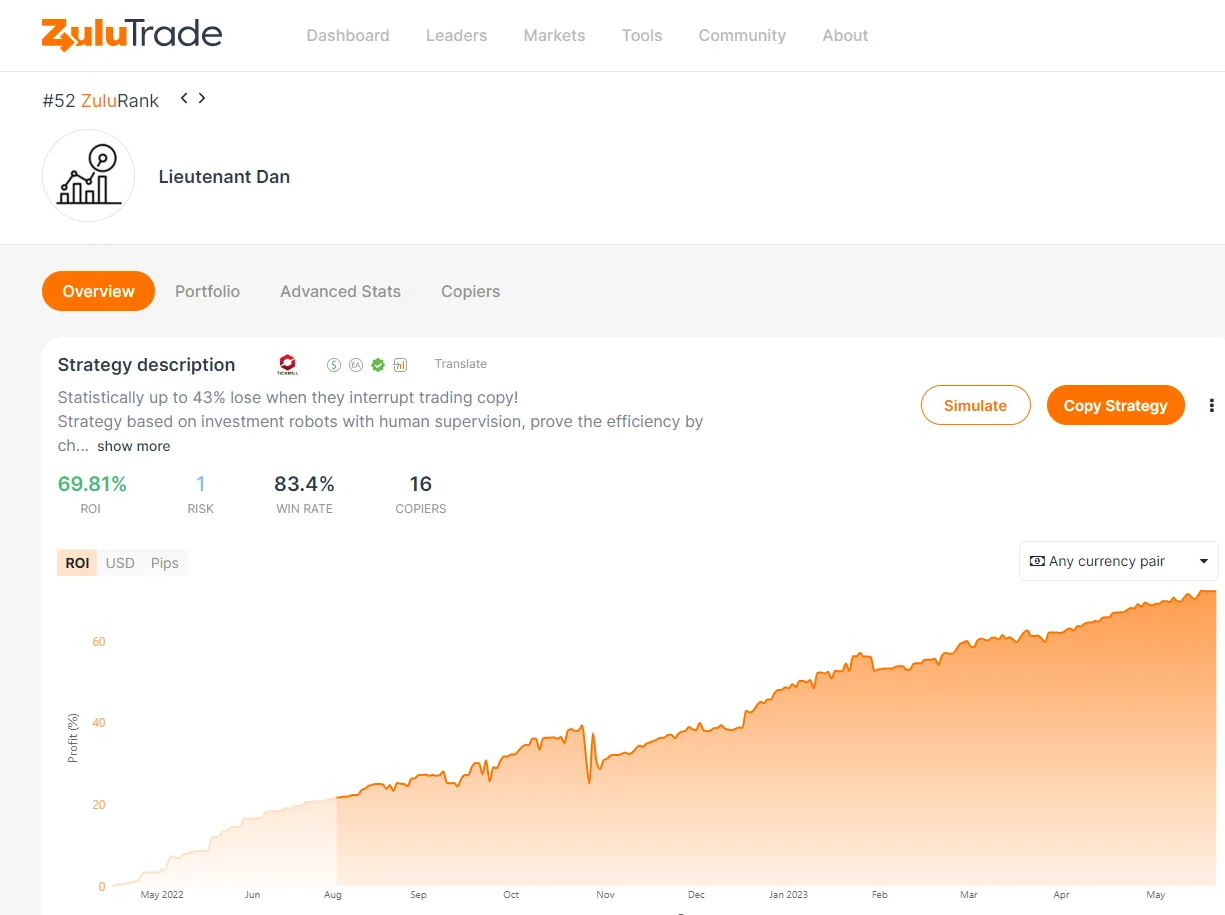This screenshot has height=915, width=1225.
Task: Open the three-dot more options menu
Action: click(1212, 405)
